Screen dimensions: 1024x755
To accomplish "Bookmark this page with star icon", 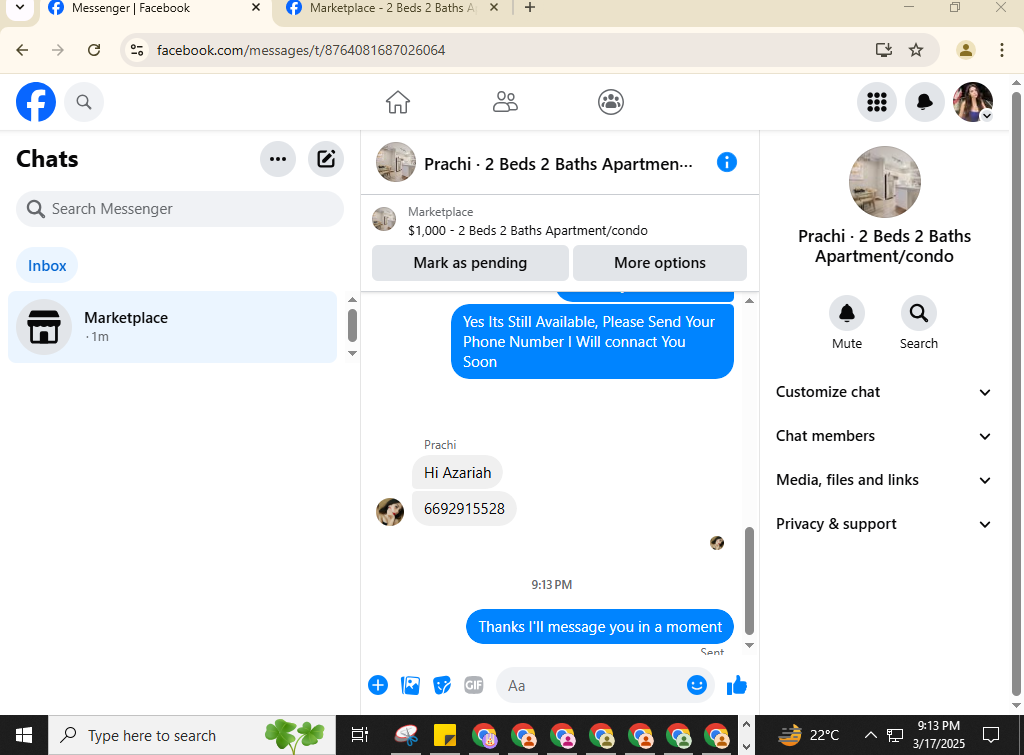I will [916, 50].
